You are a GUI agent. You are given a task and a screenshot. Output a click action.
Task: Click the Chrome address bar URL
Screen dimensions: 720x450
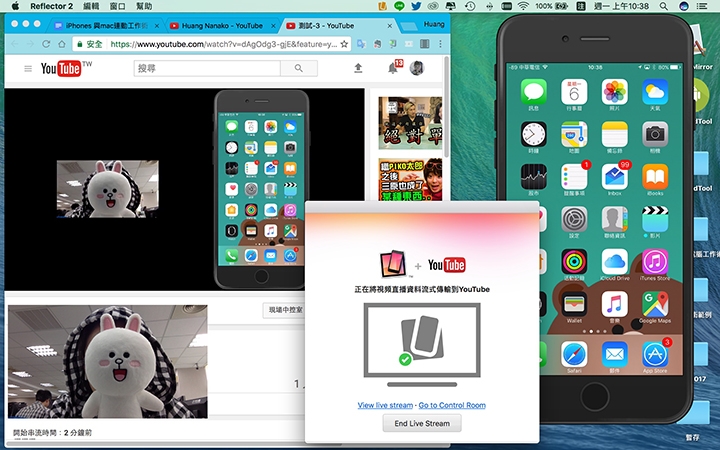click(x=224, y=44)
